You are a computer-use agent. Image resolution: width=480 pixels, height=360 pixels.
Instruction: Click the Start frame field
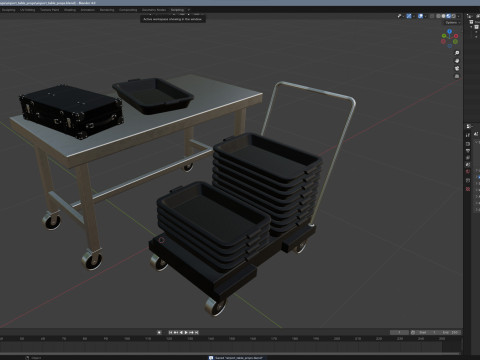pyautogui.click(x=428, y=332)
